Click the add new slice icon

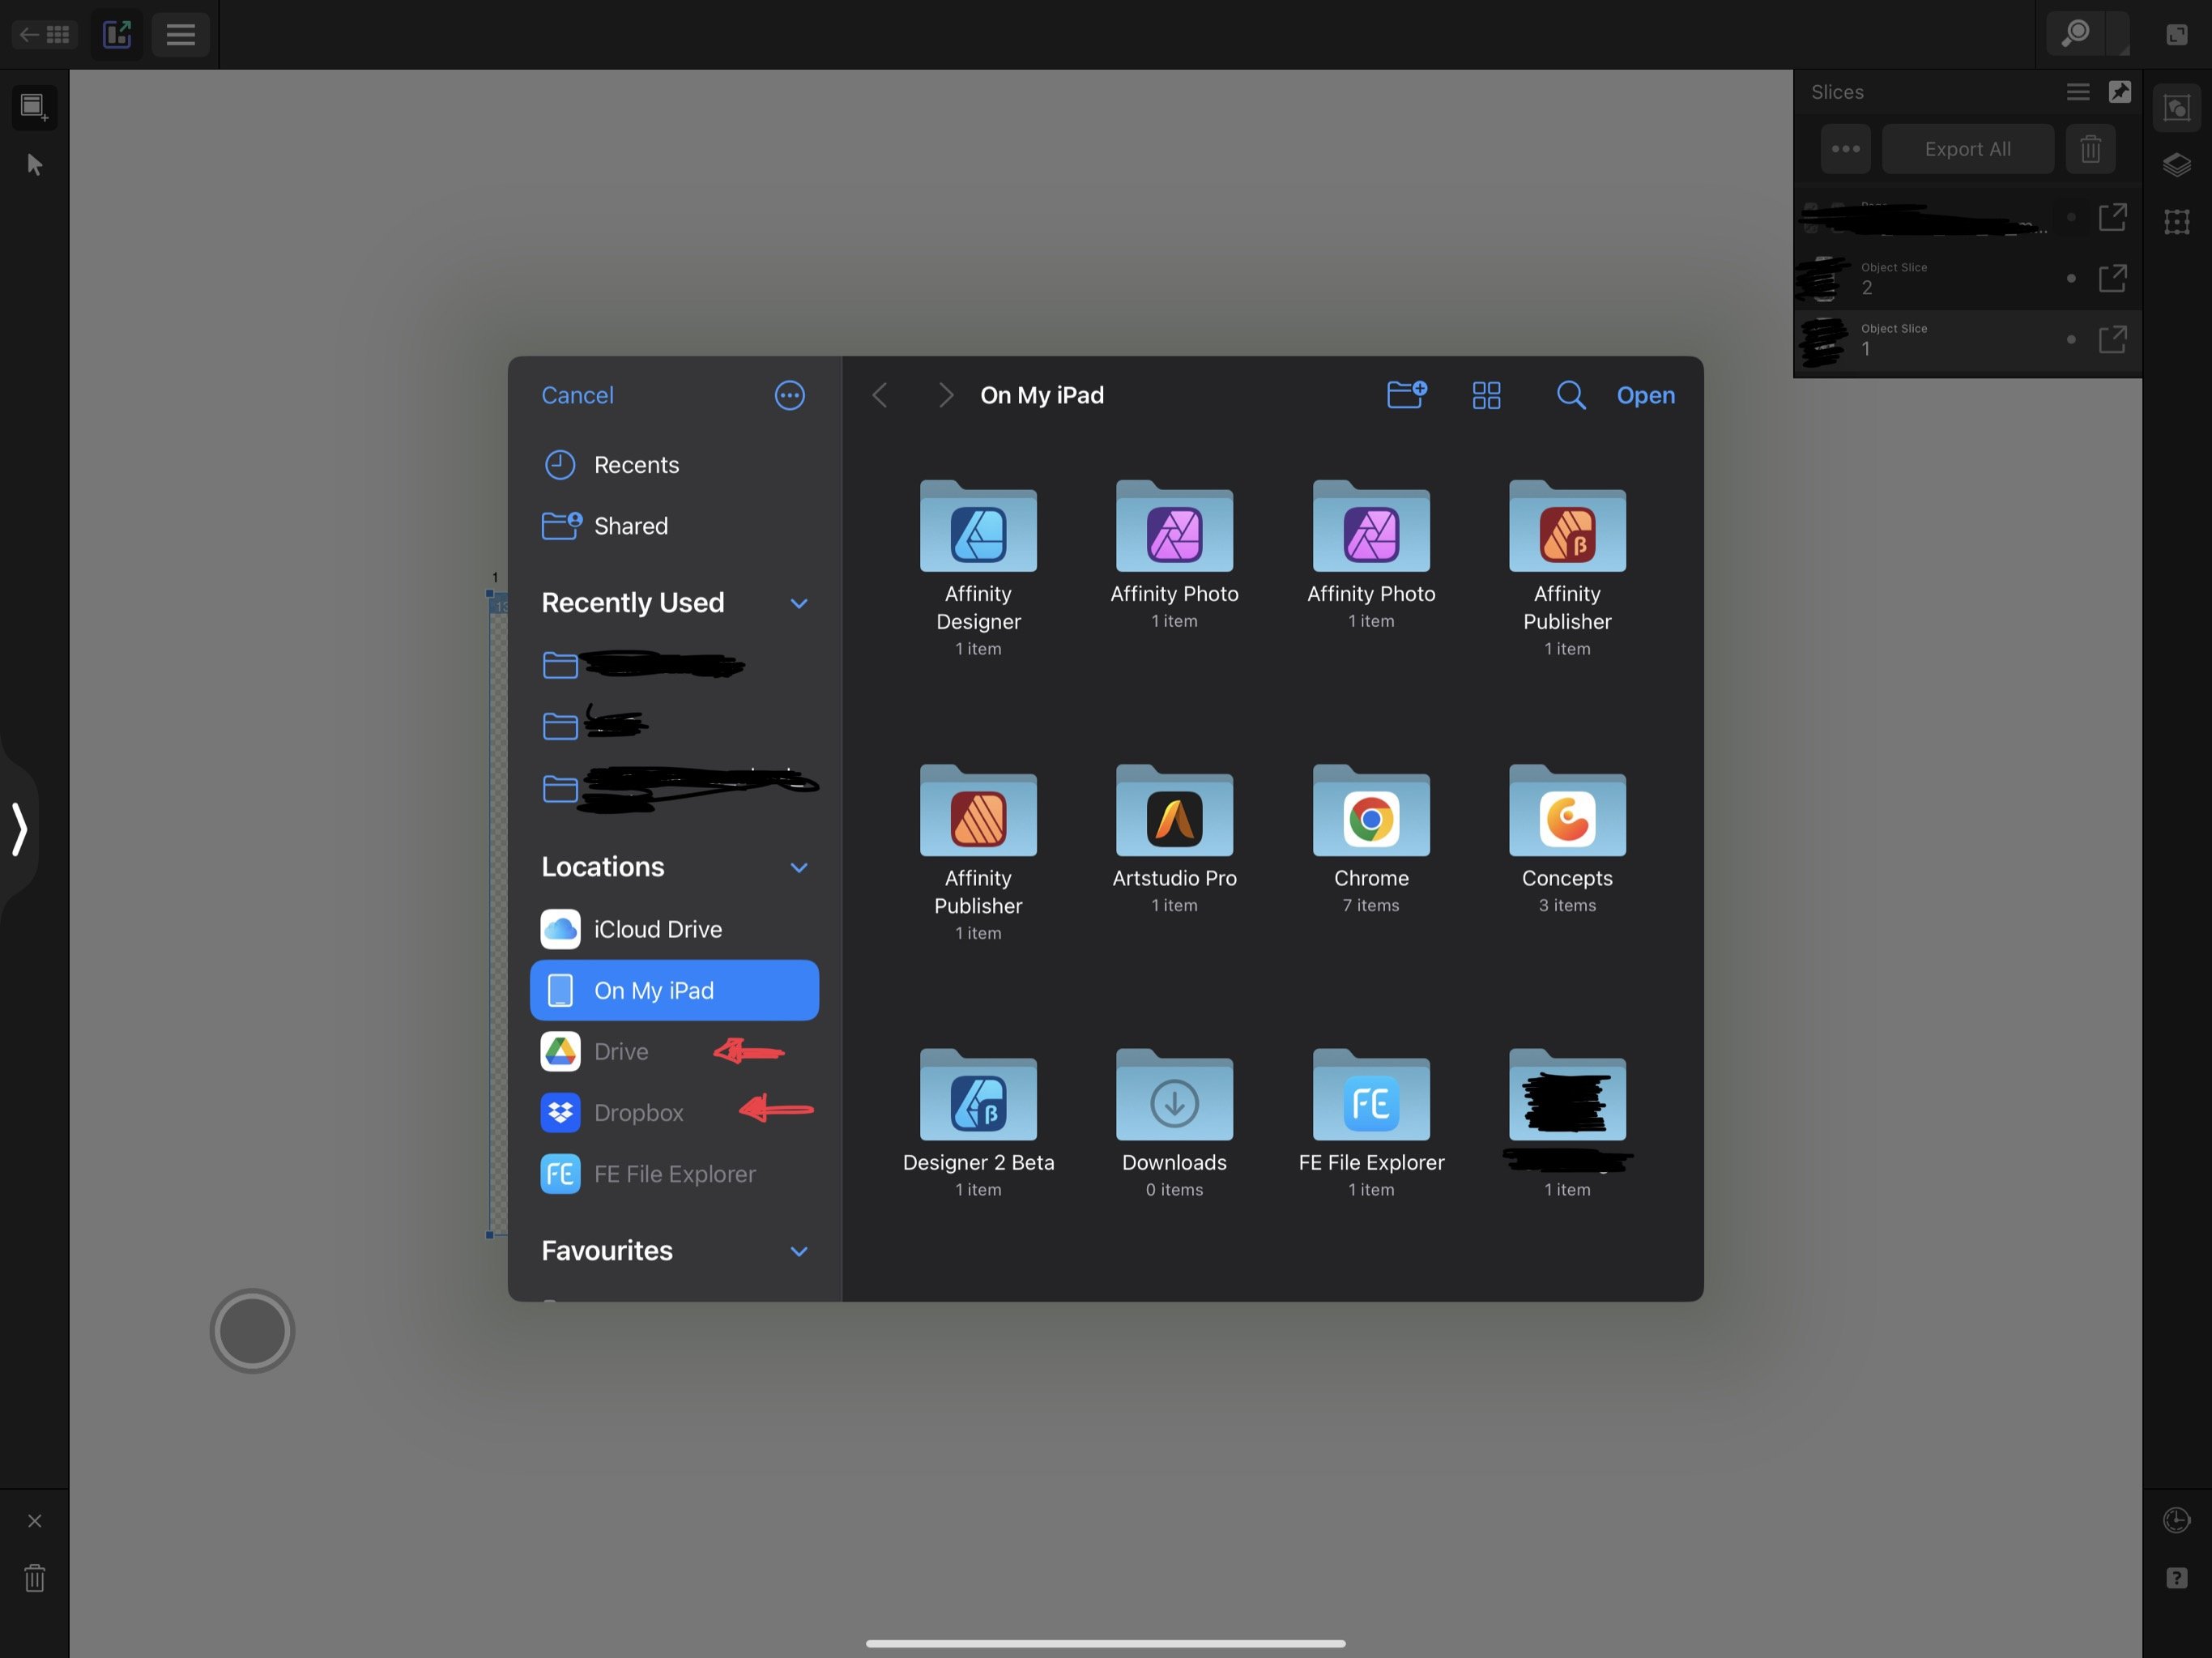click(34, 107)
